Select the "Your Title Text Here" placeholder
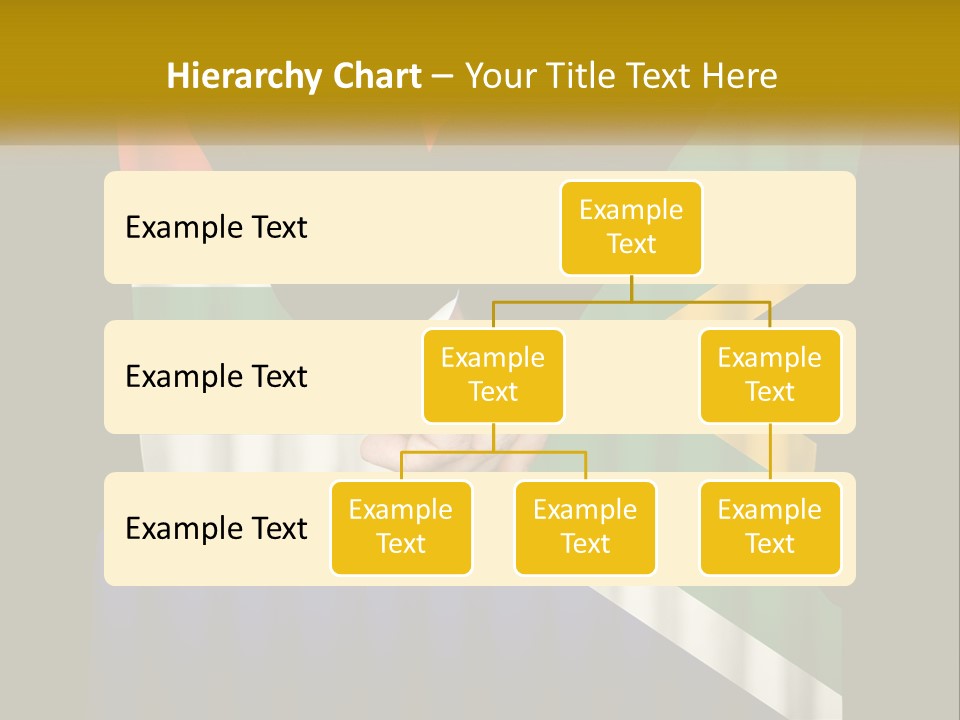This screenshot has width=960, height=720. (x=621, y=76)
